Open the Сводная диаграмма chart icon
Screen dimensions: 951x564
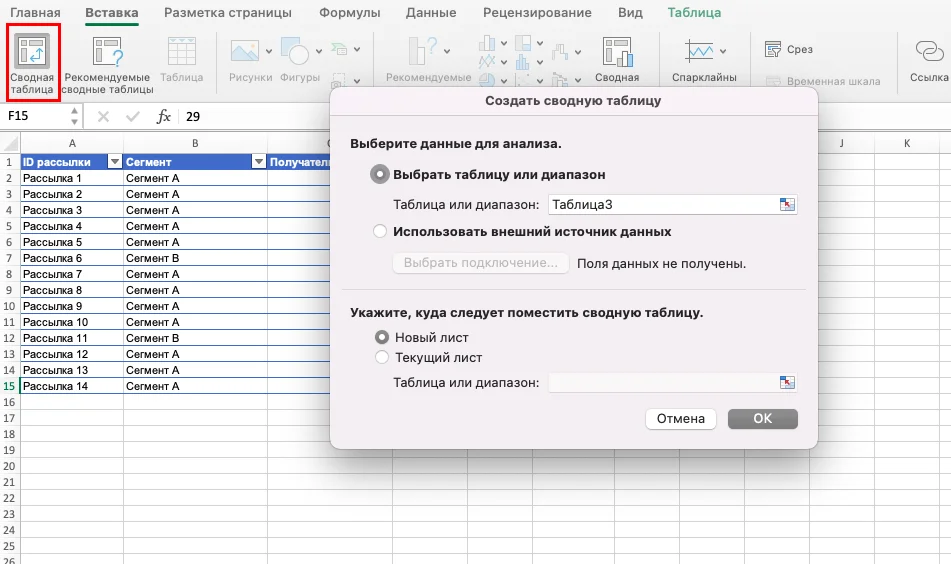[x=616, y=54]
